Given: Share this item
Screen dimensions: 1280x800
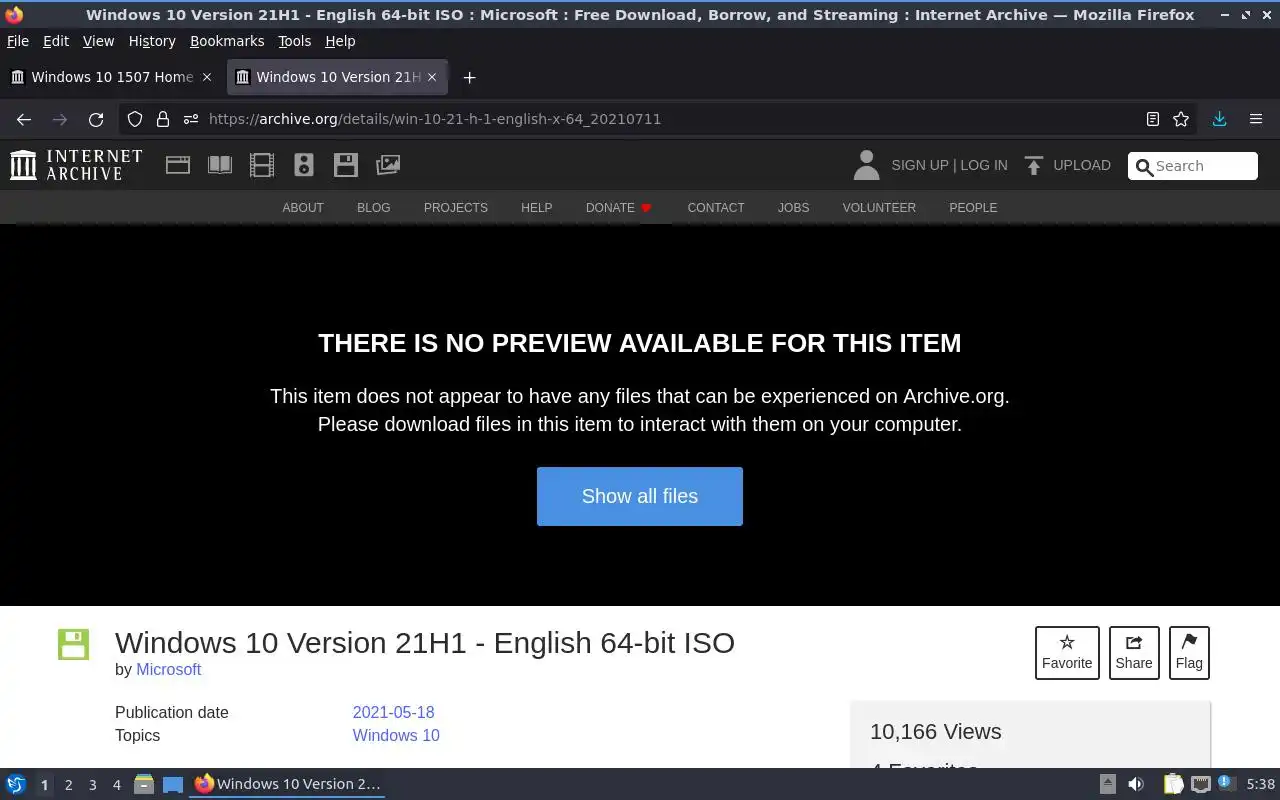Looking at the screenshot, I should [x=1134, y=652].
